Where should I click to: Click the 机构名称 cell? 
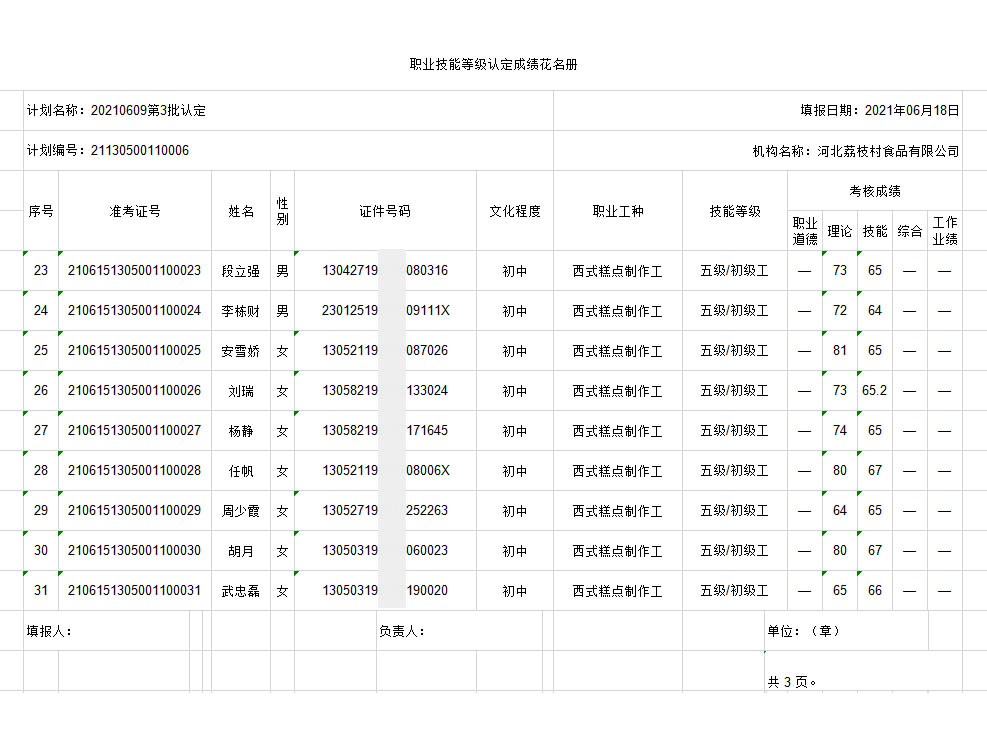point(855,151)
